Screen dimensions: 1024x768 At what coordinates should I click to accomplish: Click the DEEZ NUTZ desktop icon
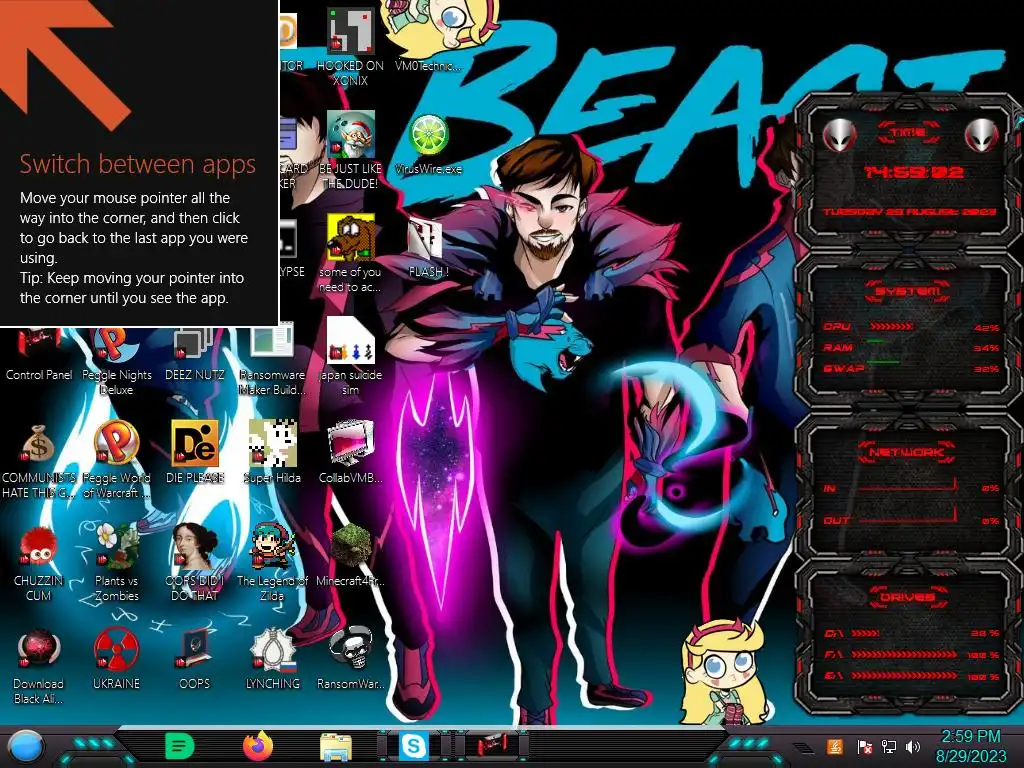[x=194, y=342]
